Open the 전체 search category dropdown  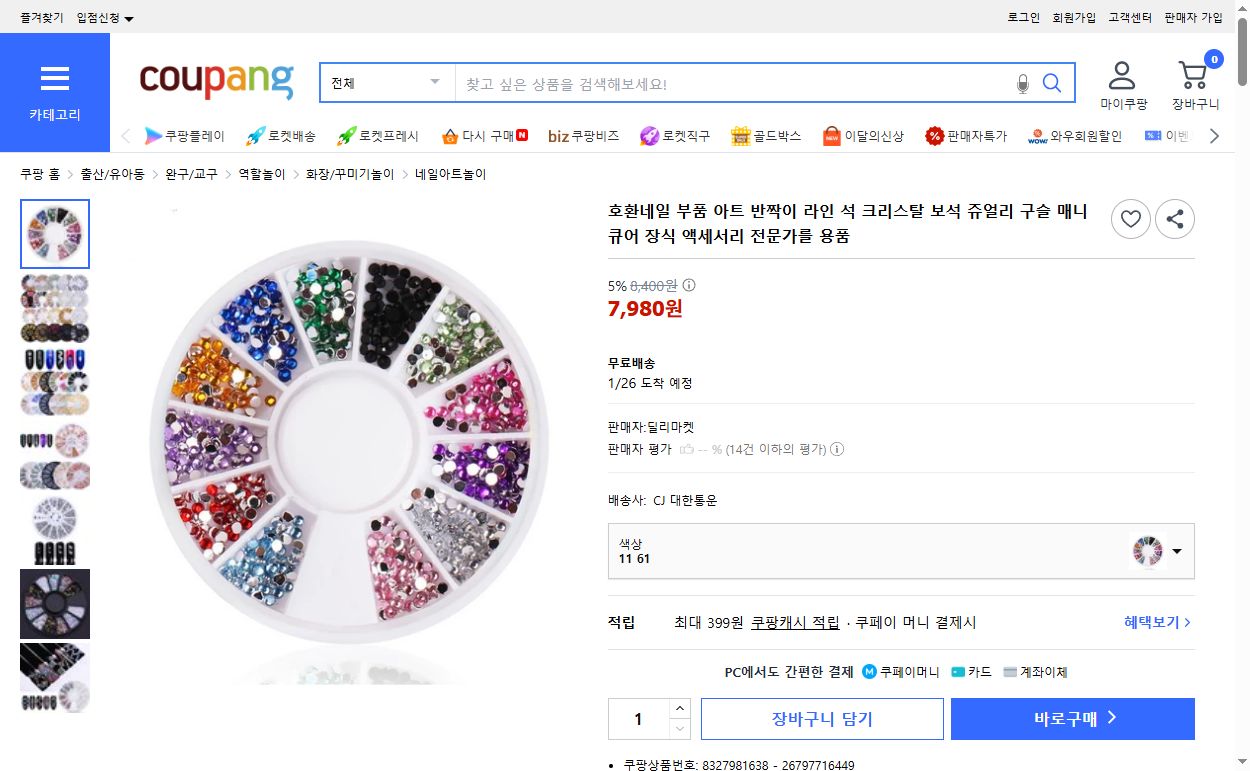(x=386, y=83)
